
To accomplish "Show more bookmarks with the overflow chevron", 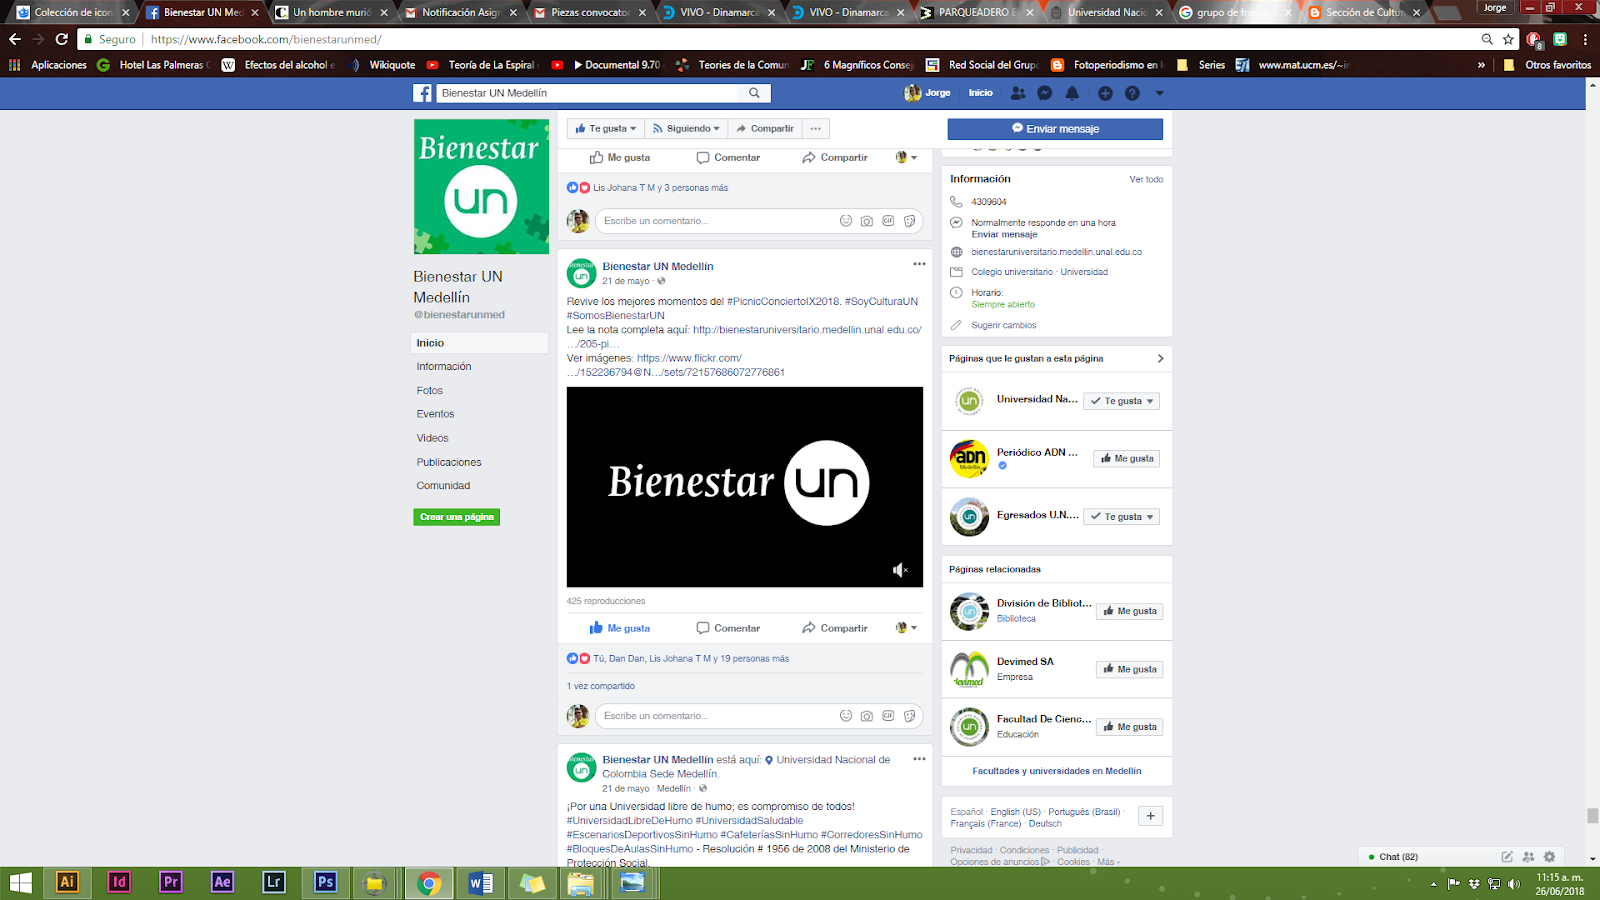I will point(1481,65).
